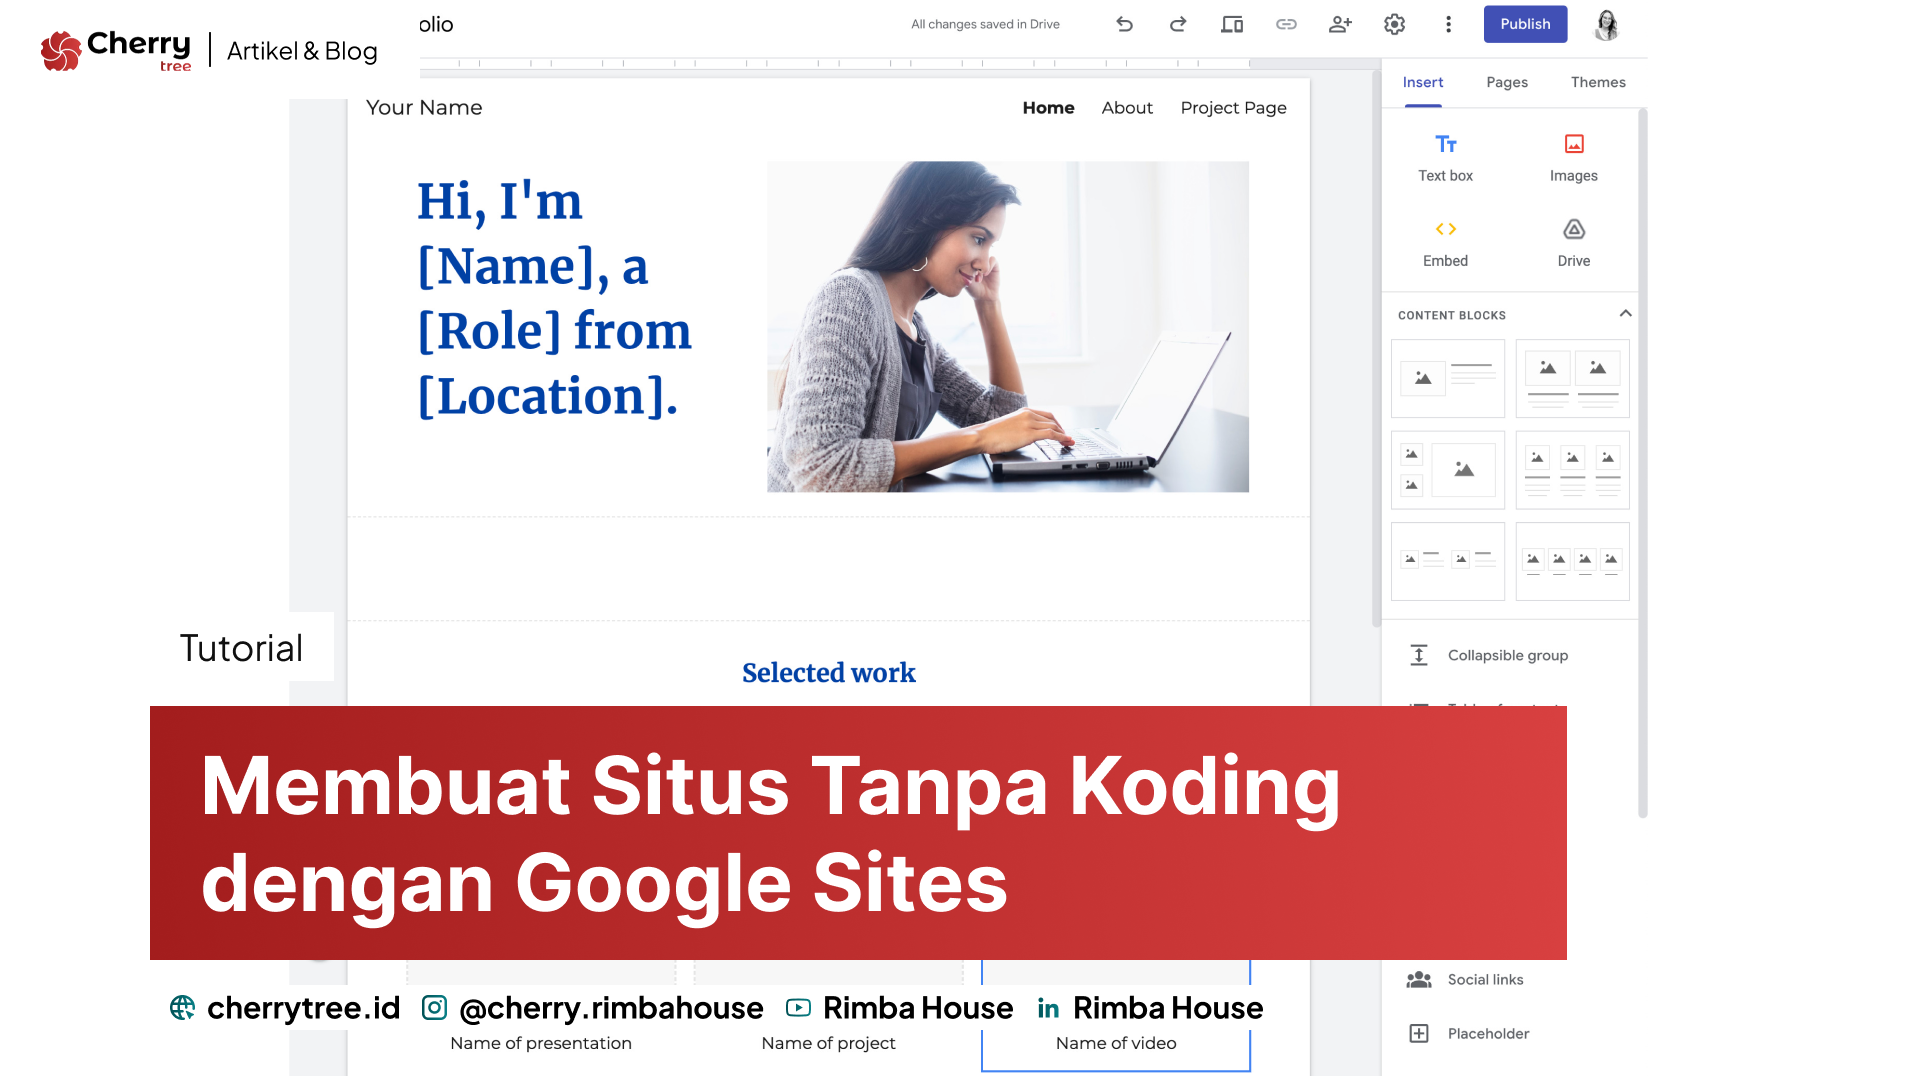Open the Project Page link
The width and height of the screenshot is (1920, 1080).
[x=1233, y=108]
